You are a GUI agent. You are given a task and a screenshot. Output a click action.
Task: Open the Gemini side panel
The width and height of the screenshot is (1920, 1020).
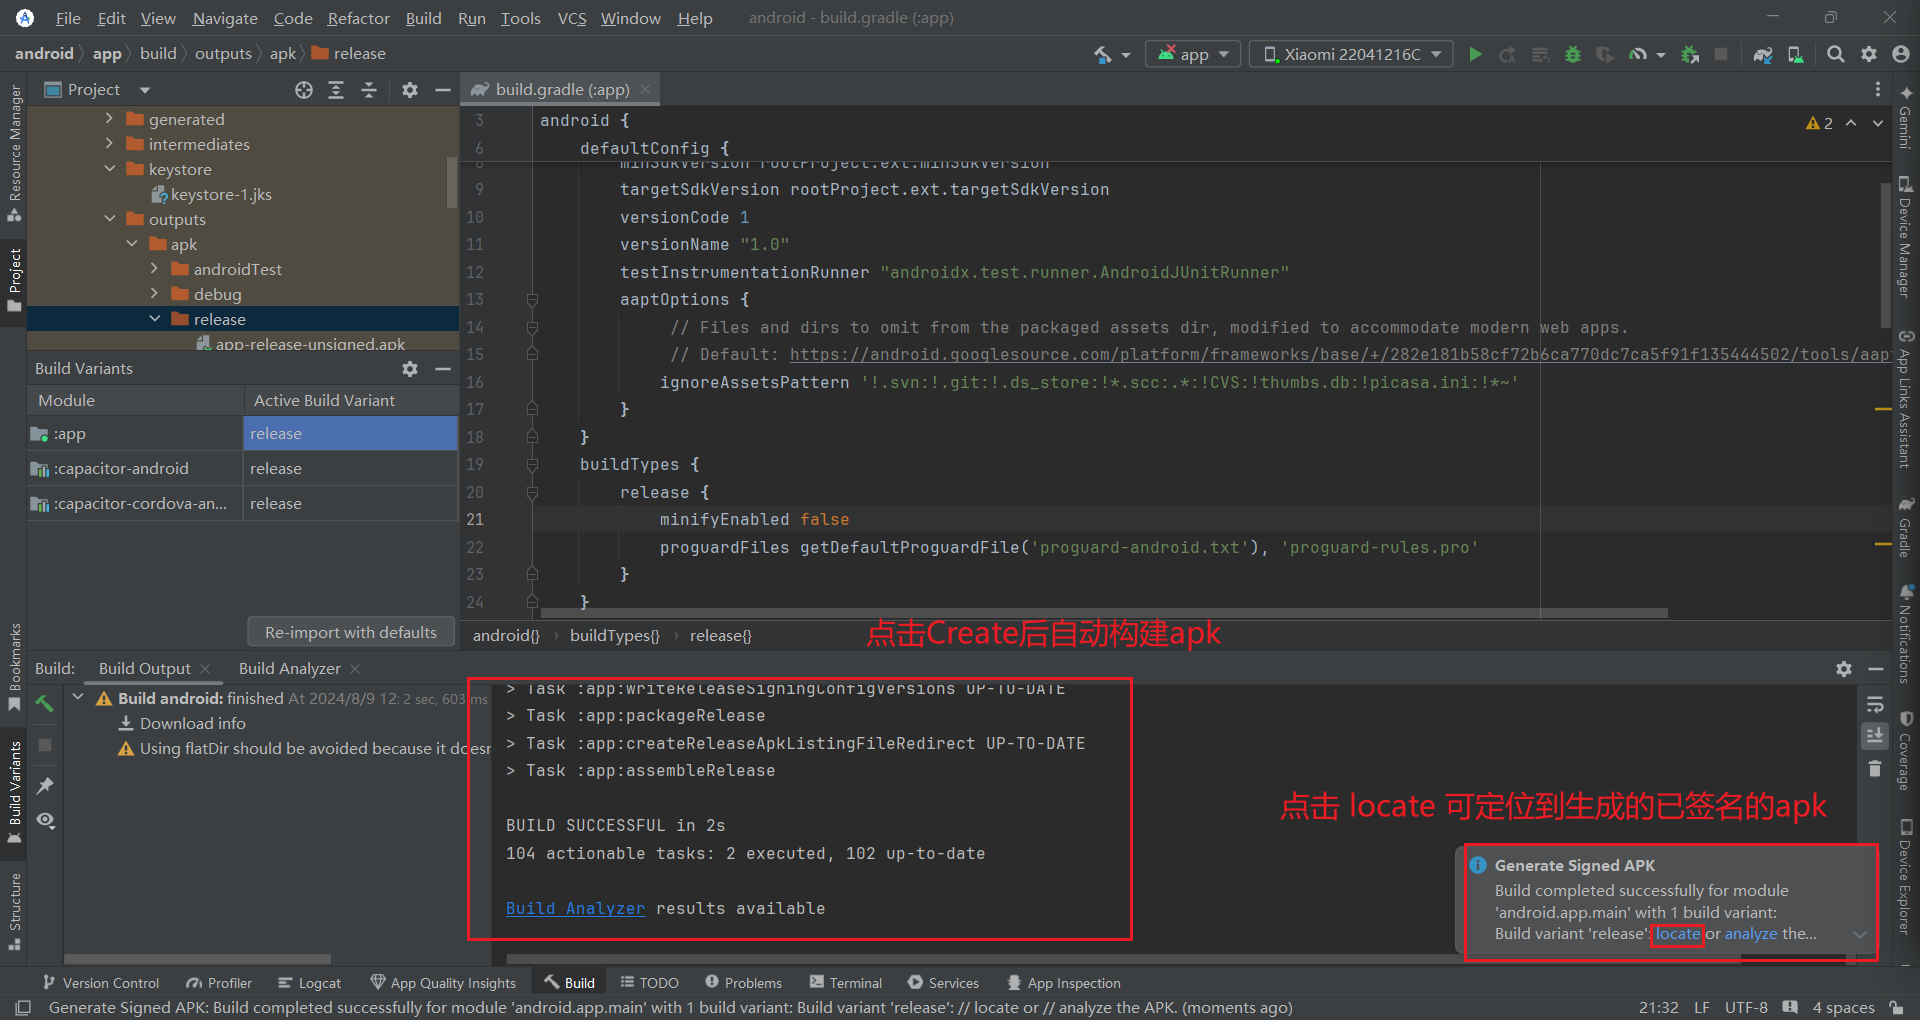(x=1905, y=118)
